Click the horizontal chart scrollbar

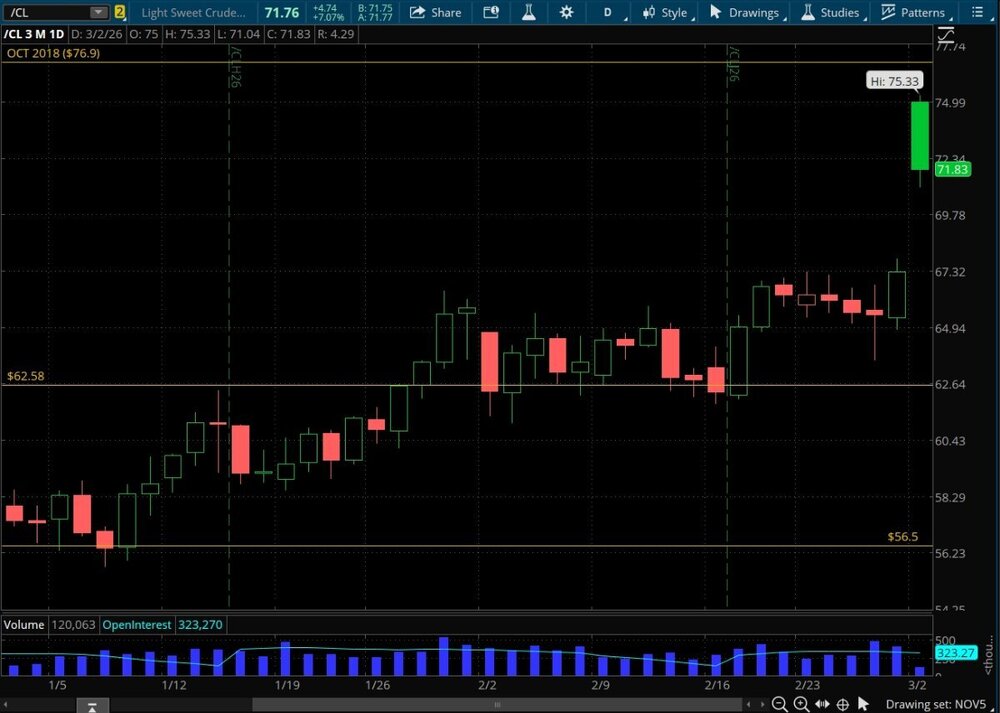point(500,705)
